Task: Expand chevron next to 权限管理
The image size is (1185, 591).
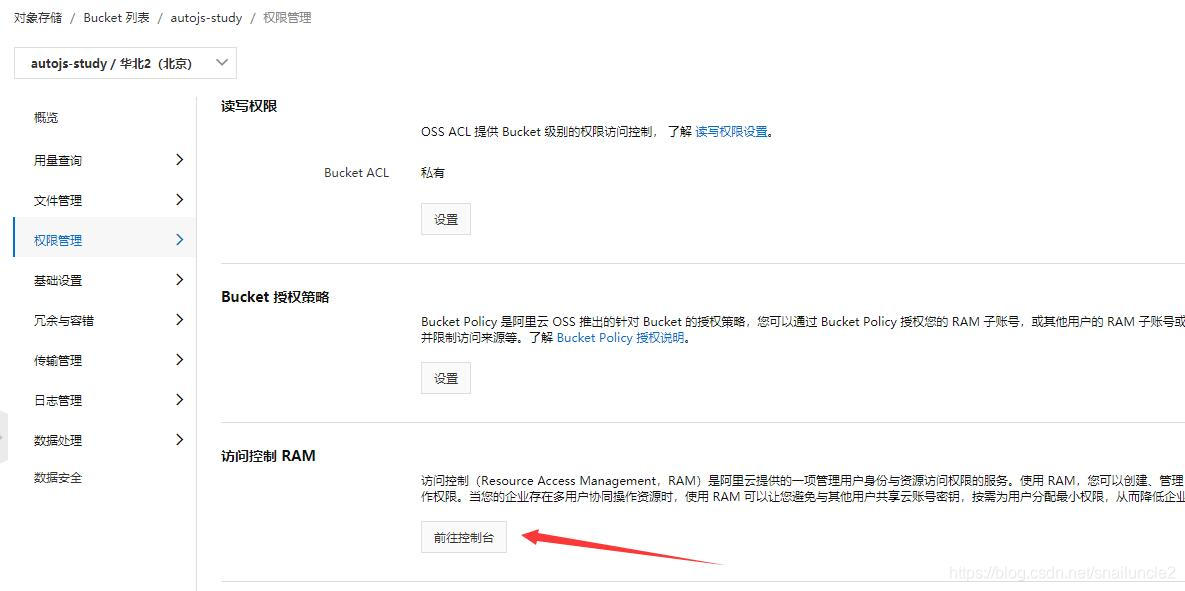Action: click(x=179, y=240)
